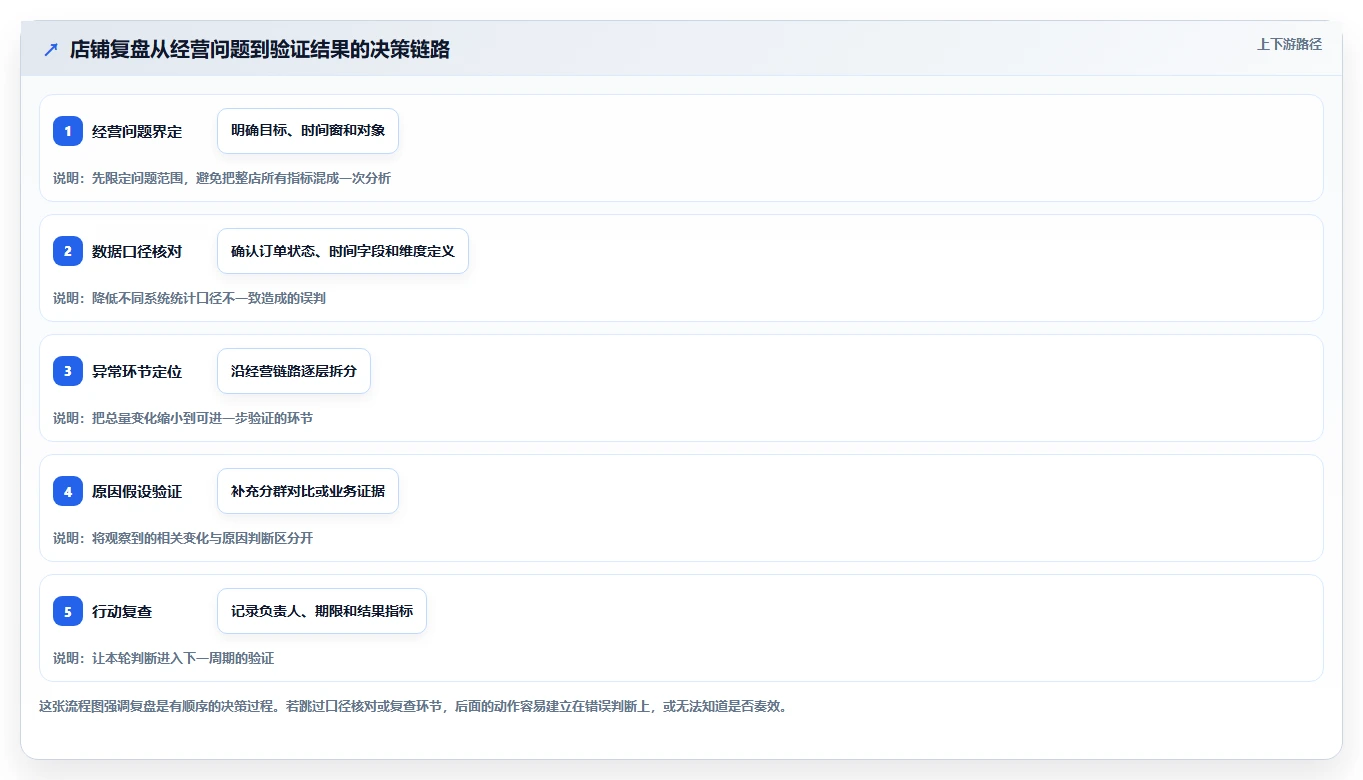Click the 上下游路径 label in header
The width and height of the screenshot is (1363, 780).
1289,44
